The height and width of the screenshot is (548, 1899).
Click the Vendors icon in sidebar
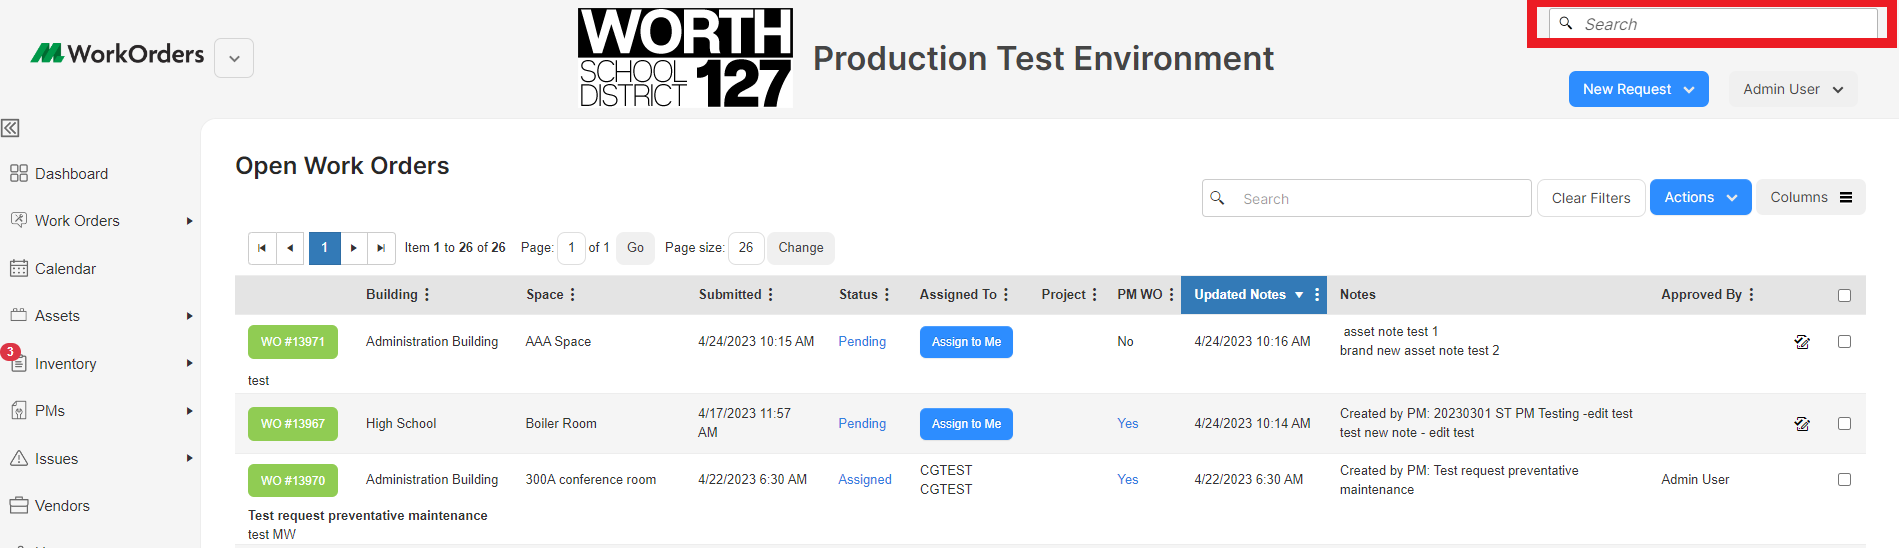[18, 505]
